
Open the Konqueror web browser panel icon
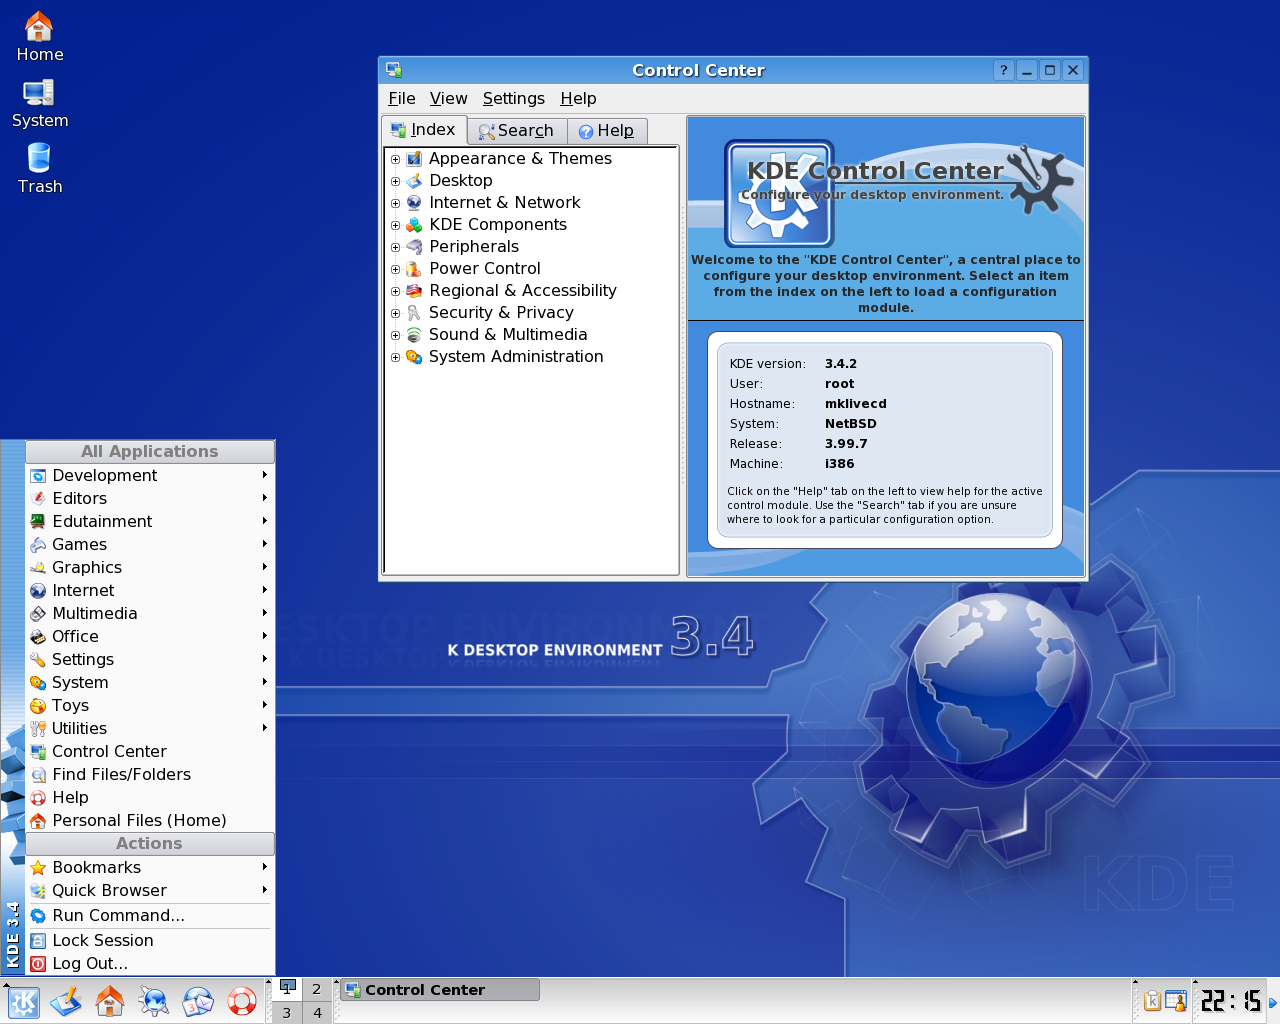154,1001
